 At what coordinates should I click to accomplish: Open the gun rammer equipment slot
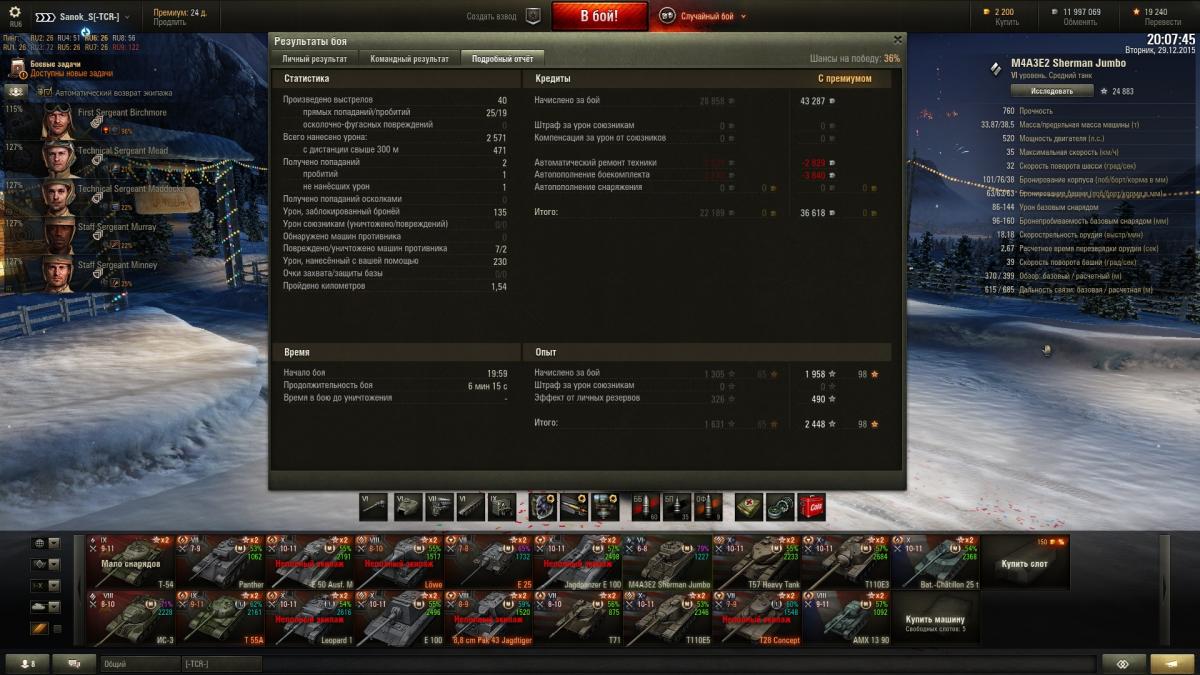pos(575,507)
